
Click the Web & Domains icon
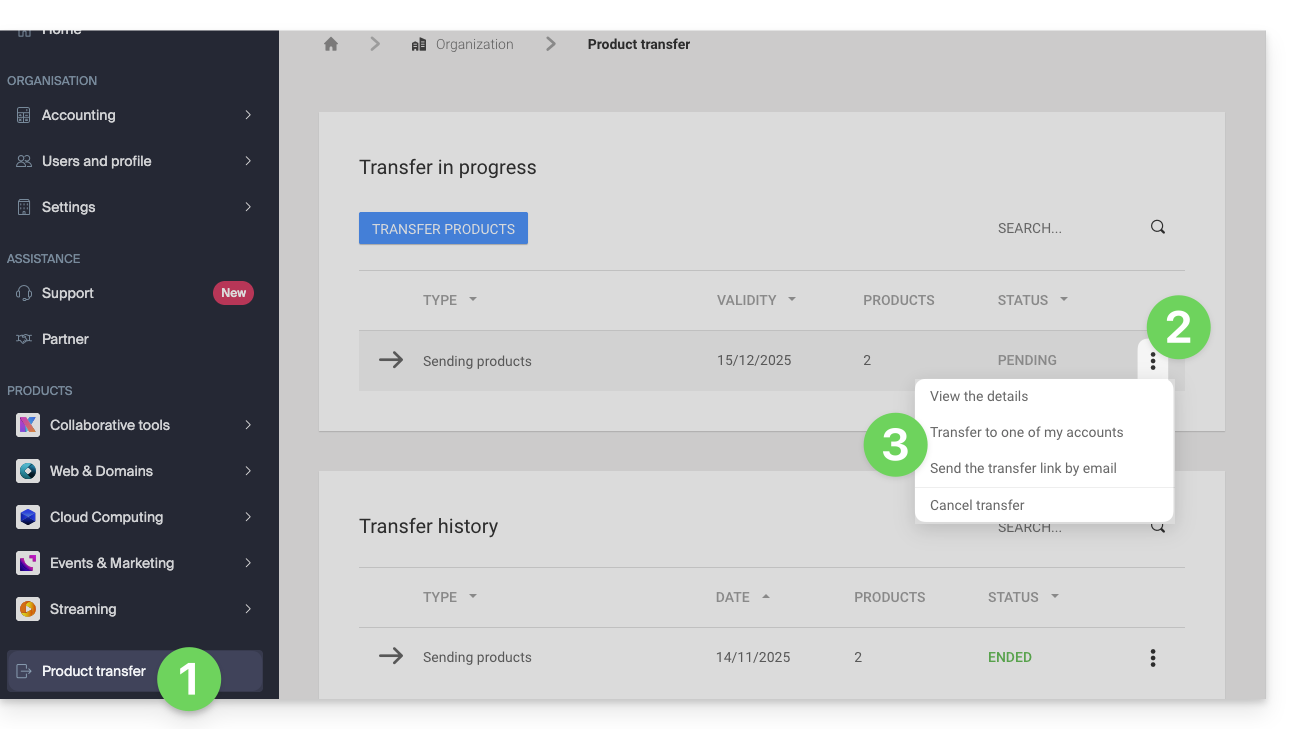[x=28, y=471]
